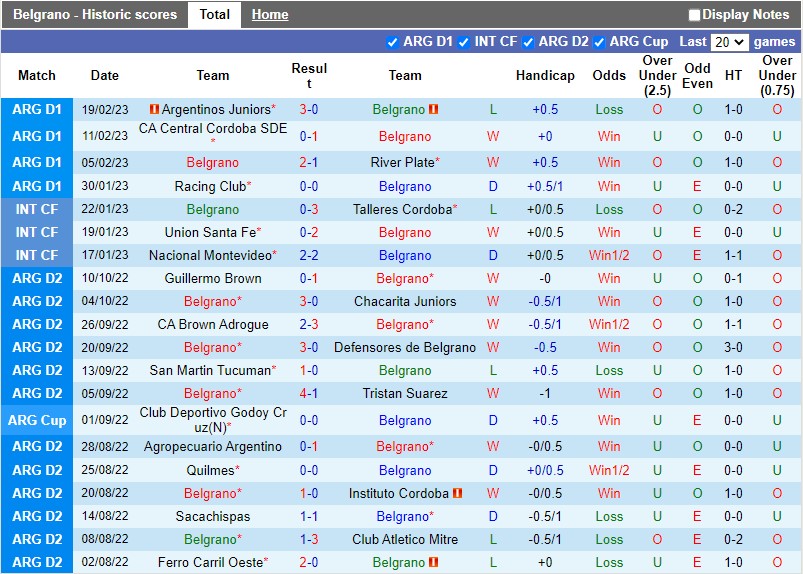803x574 pixels.
Task: Select the Total tab
Action: (214, 15)
